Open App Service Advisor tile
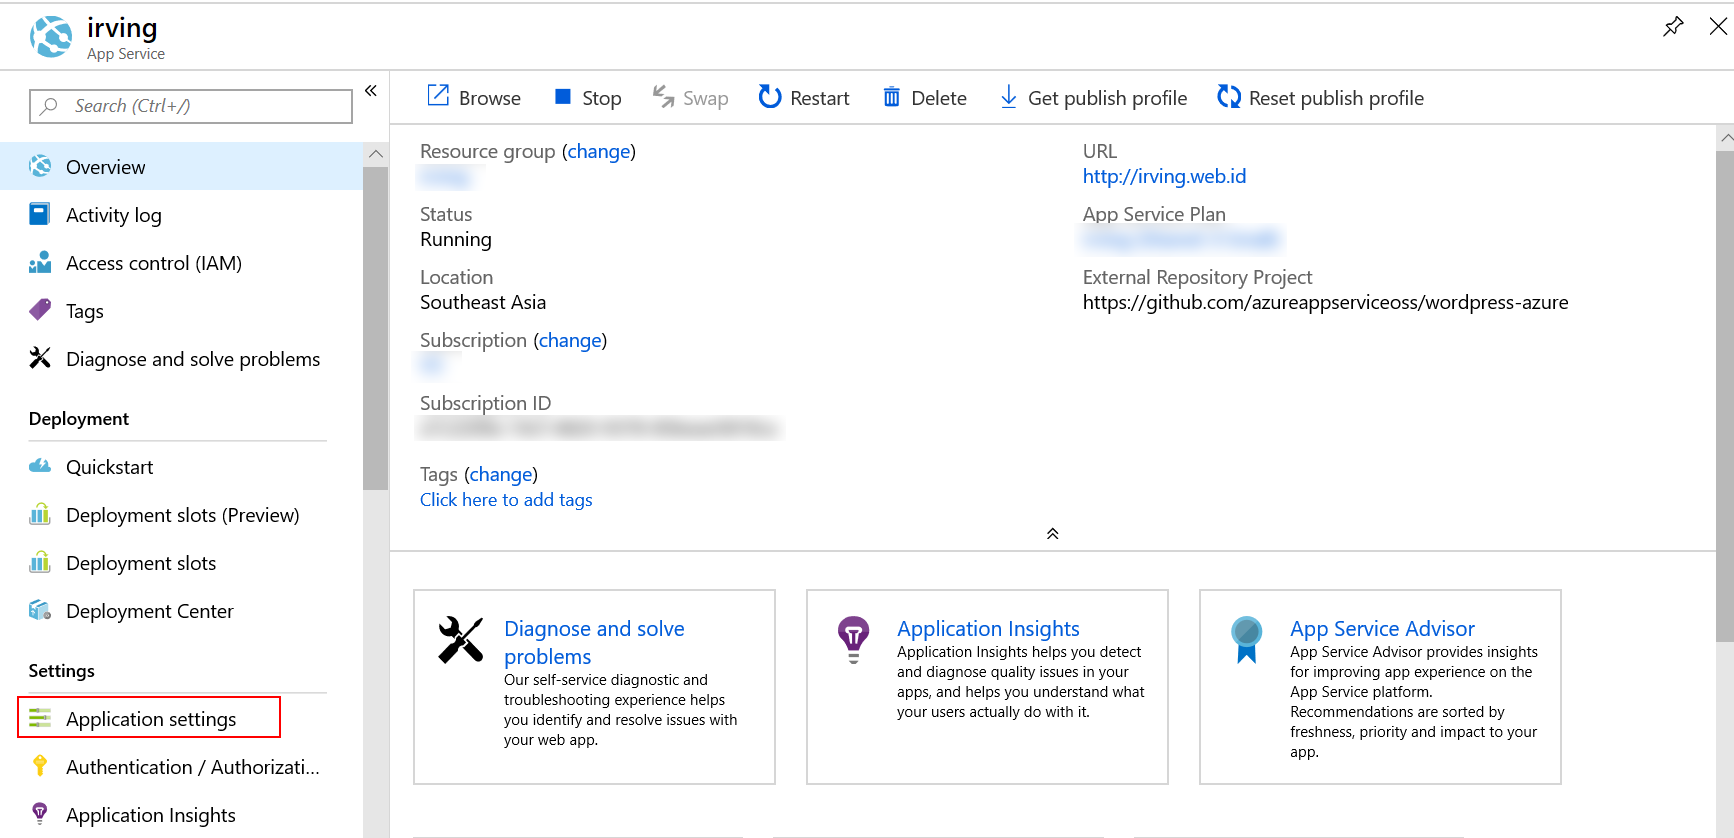 (x=1381, y=629)
